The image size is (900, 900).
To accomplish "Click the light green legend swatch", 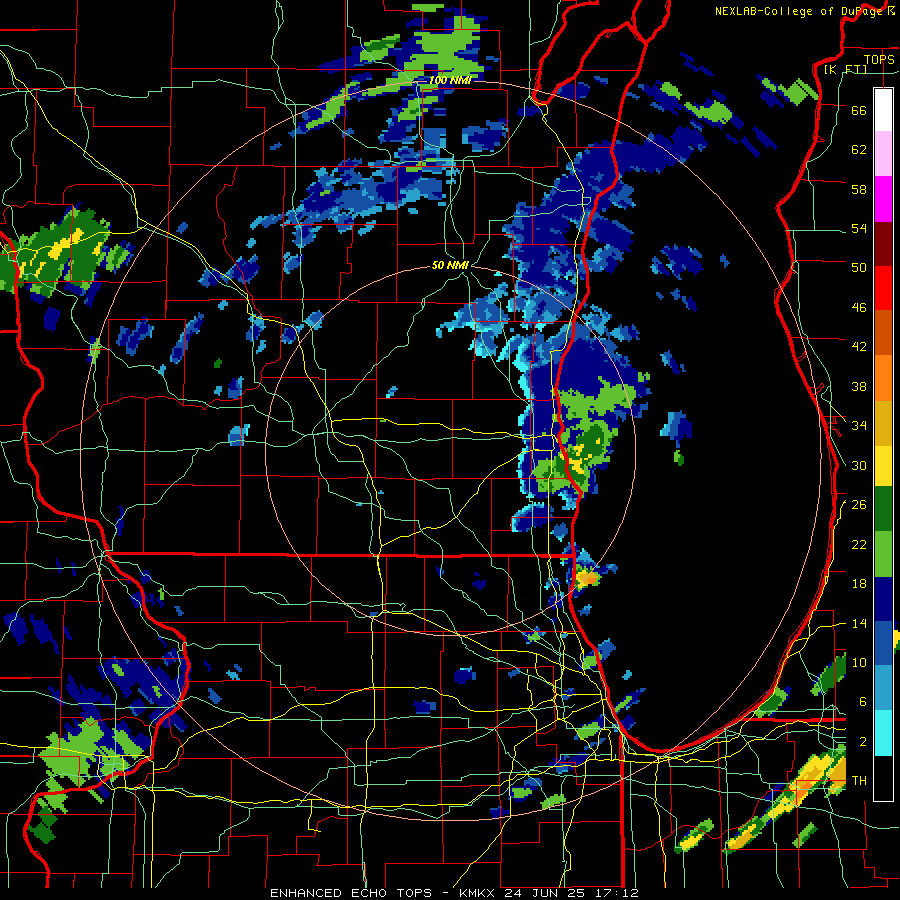I will 883,553.
